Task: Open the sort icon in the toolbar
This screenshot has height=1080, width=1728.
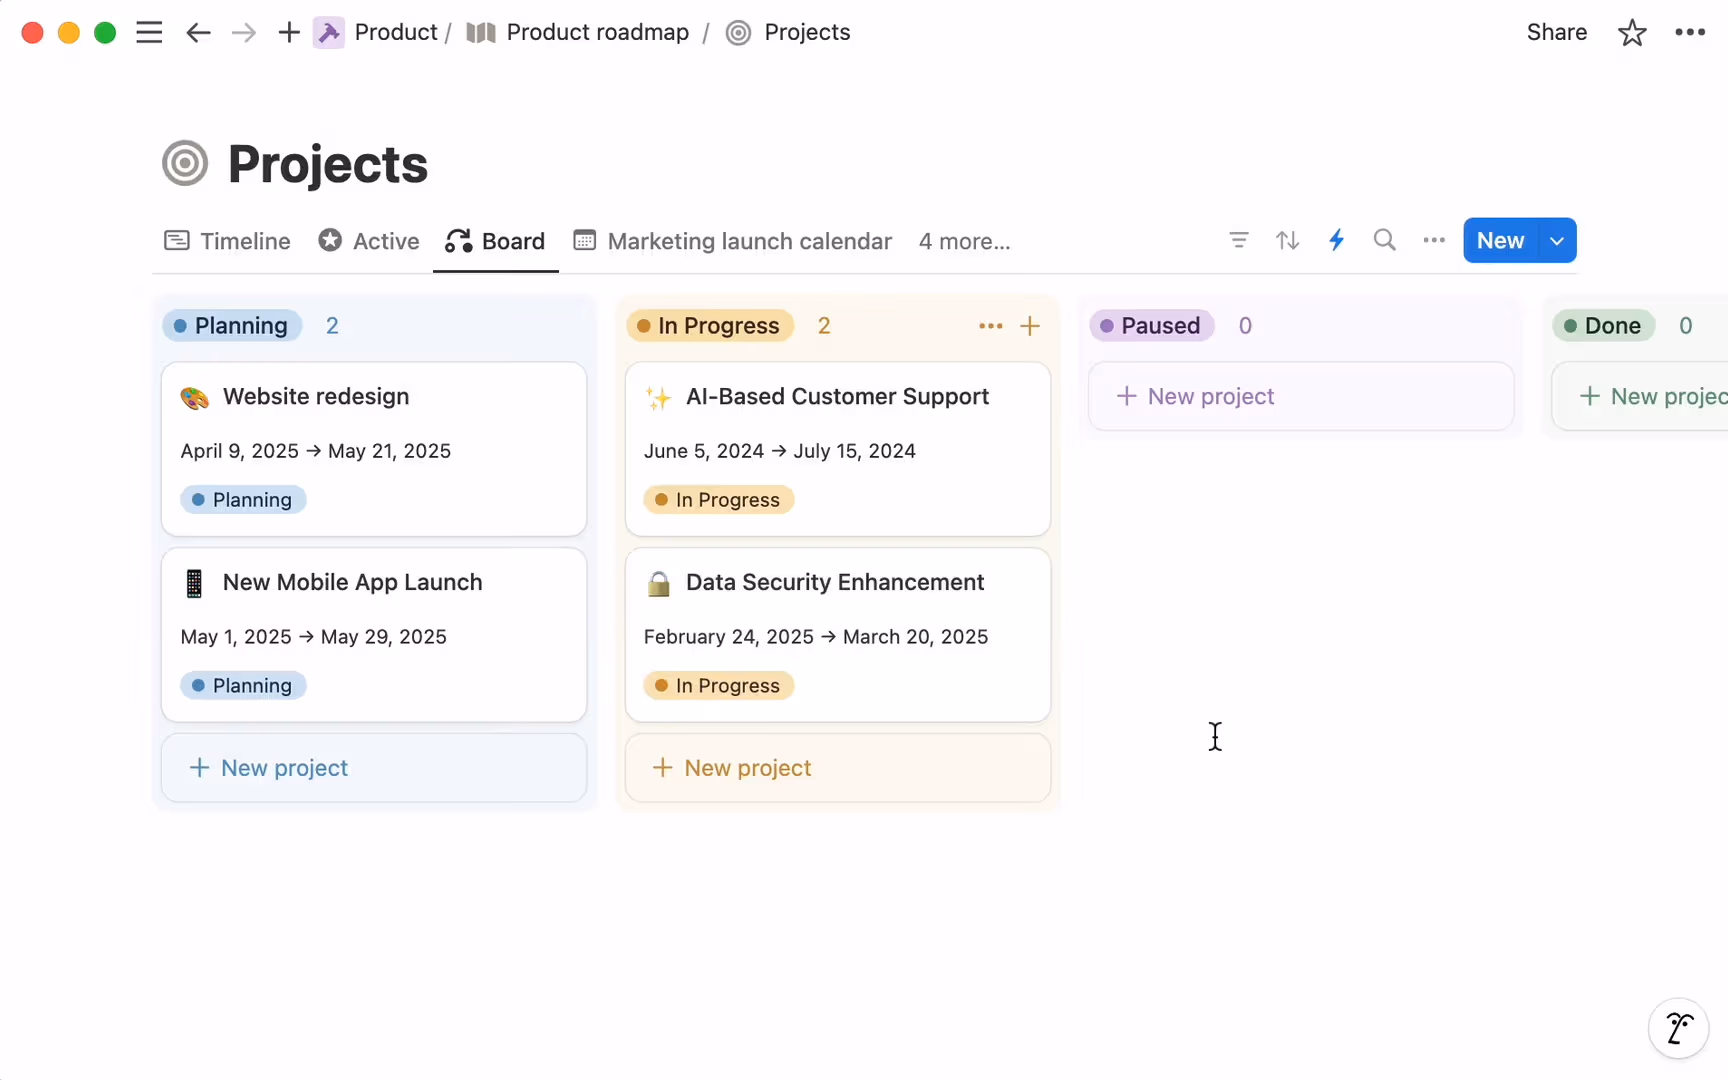Action: [x=1287, y=240]
